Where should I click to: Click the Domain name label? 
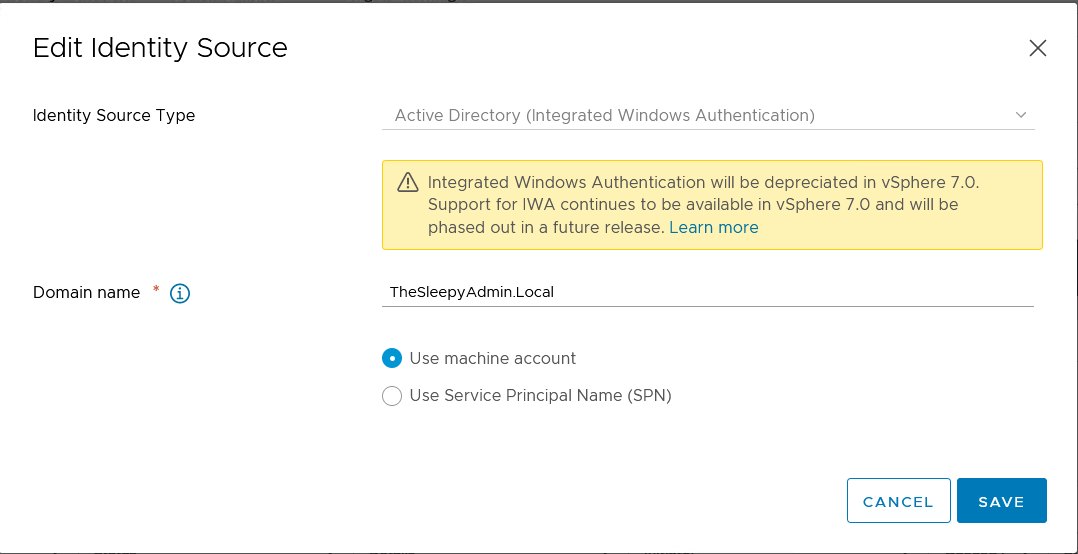(87, 292)
